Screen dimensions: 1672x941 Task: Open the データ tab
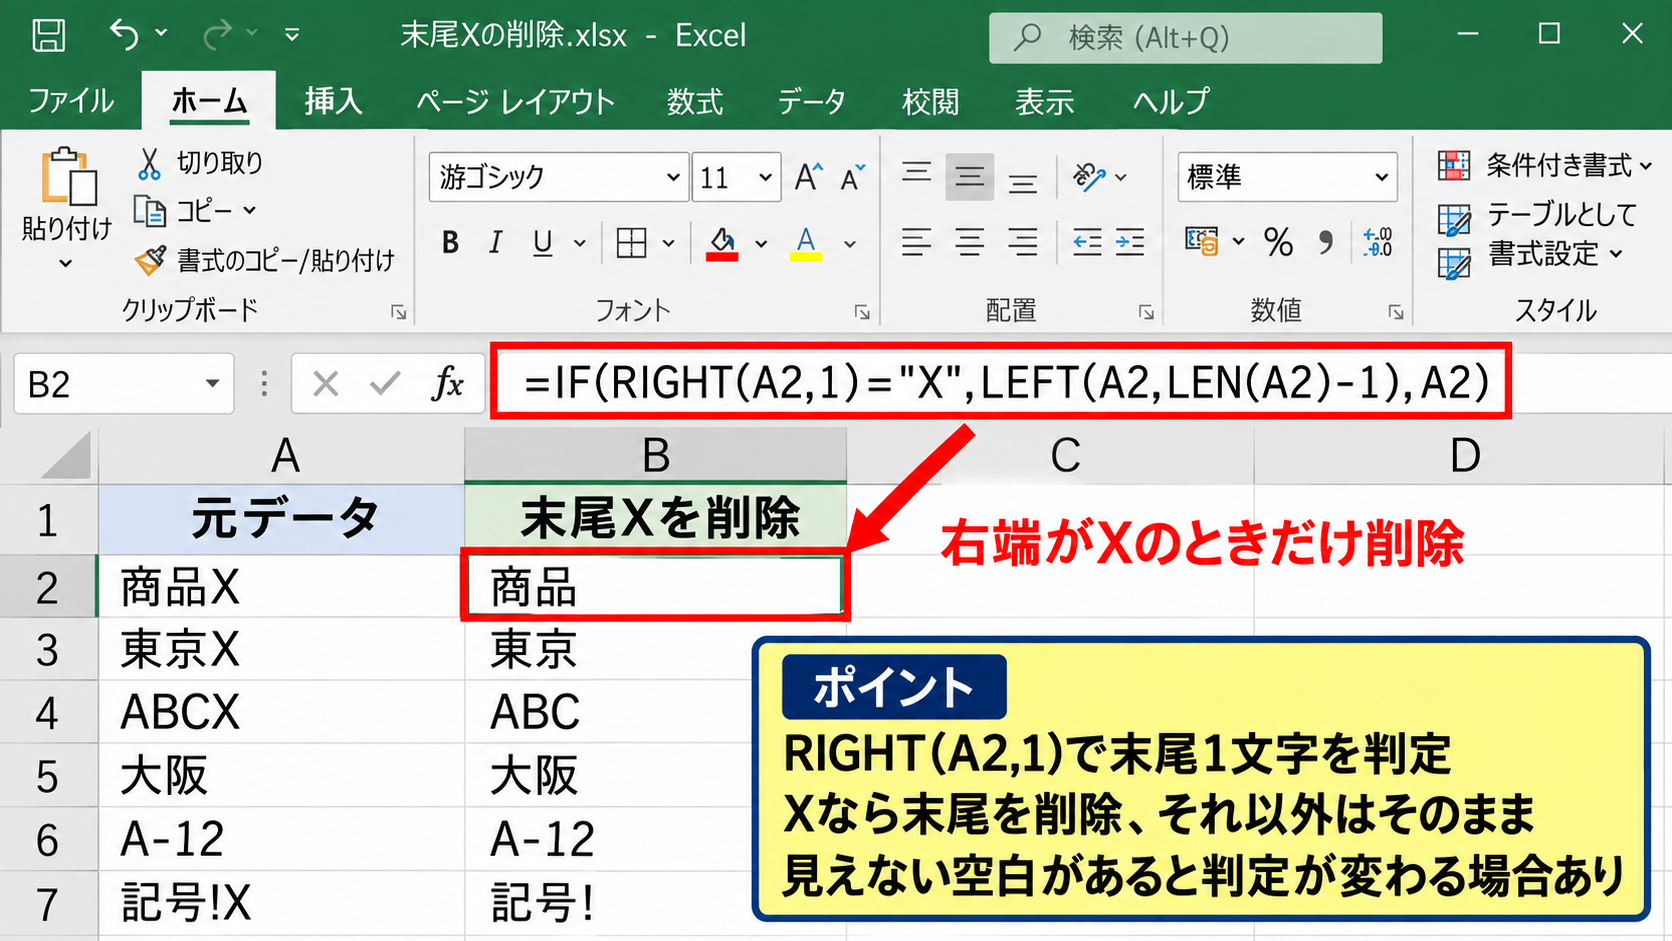tap(812, 101)
